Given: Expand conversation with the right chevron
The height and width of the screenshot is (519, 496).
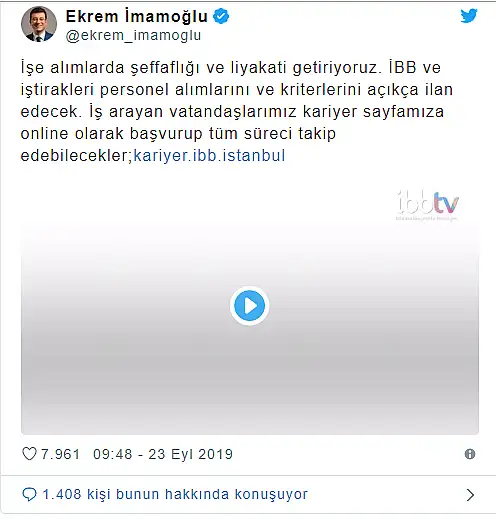Looking at the screenshot, I should click(470, 495).
